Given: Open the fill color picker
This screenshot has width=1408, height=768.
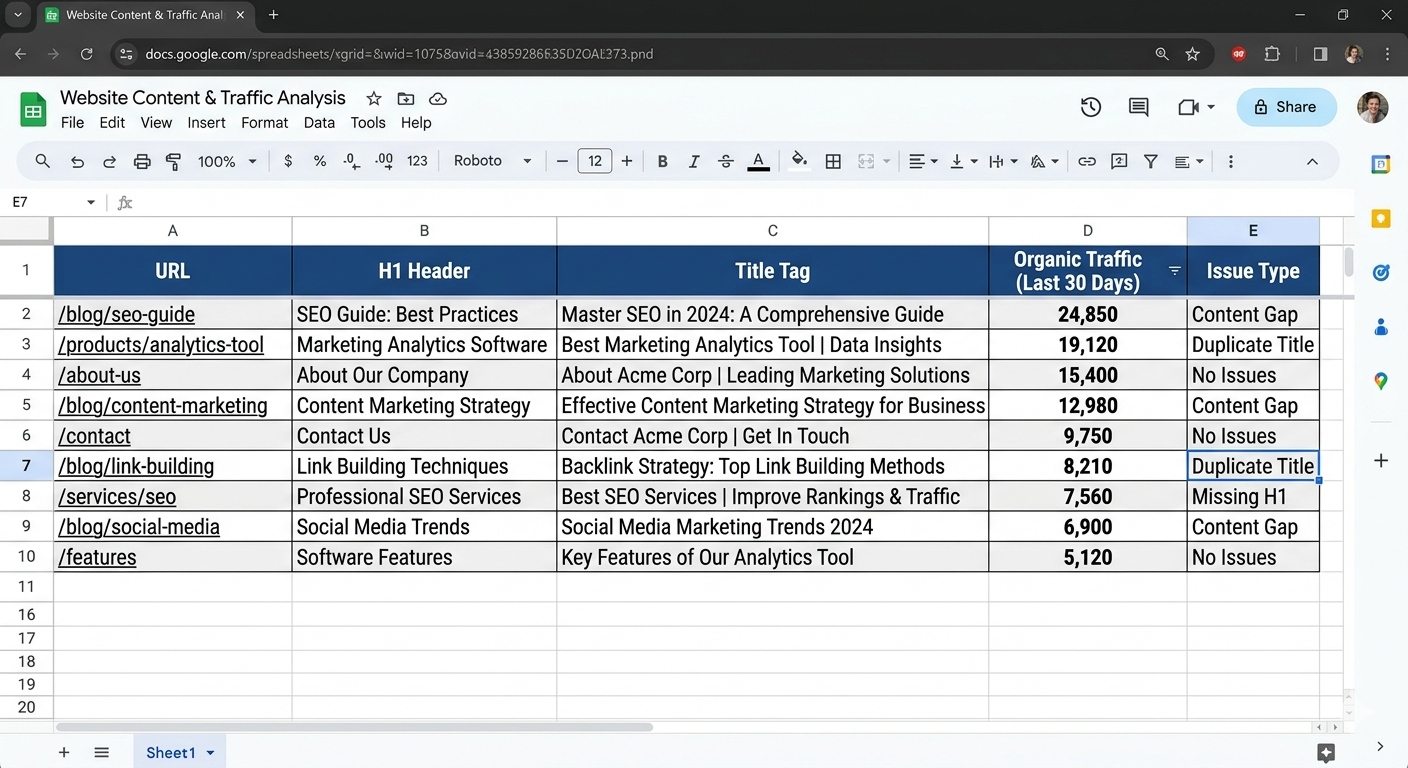Looking at the screenshot, I should (799, 161).
